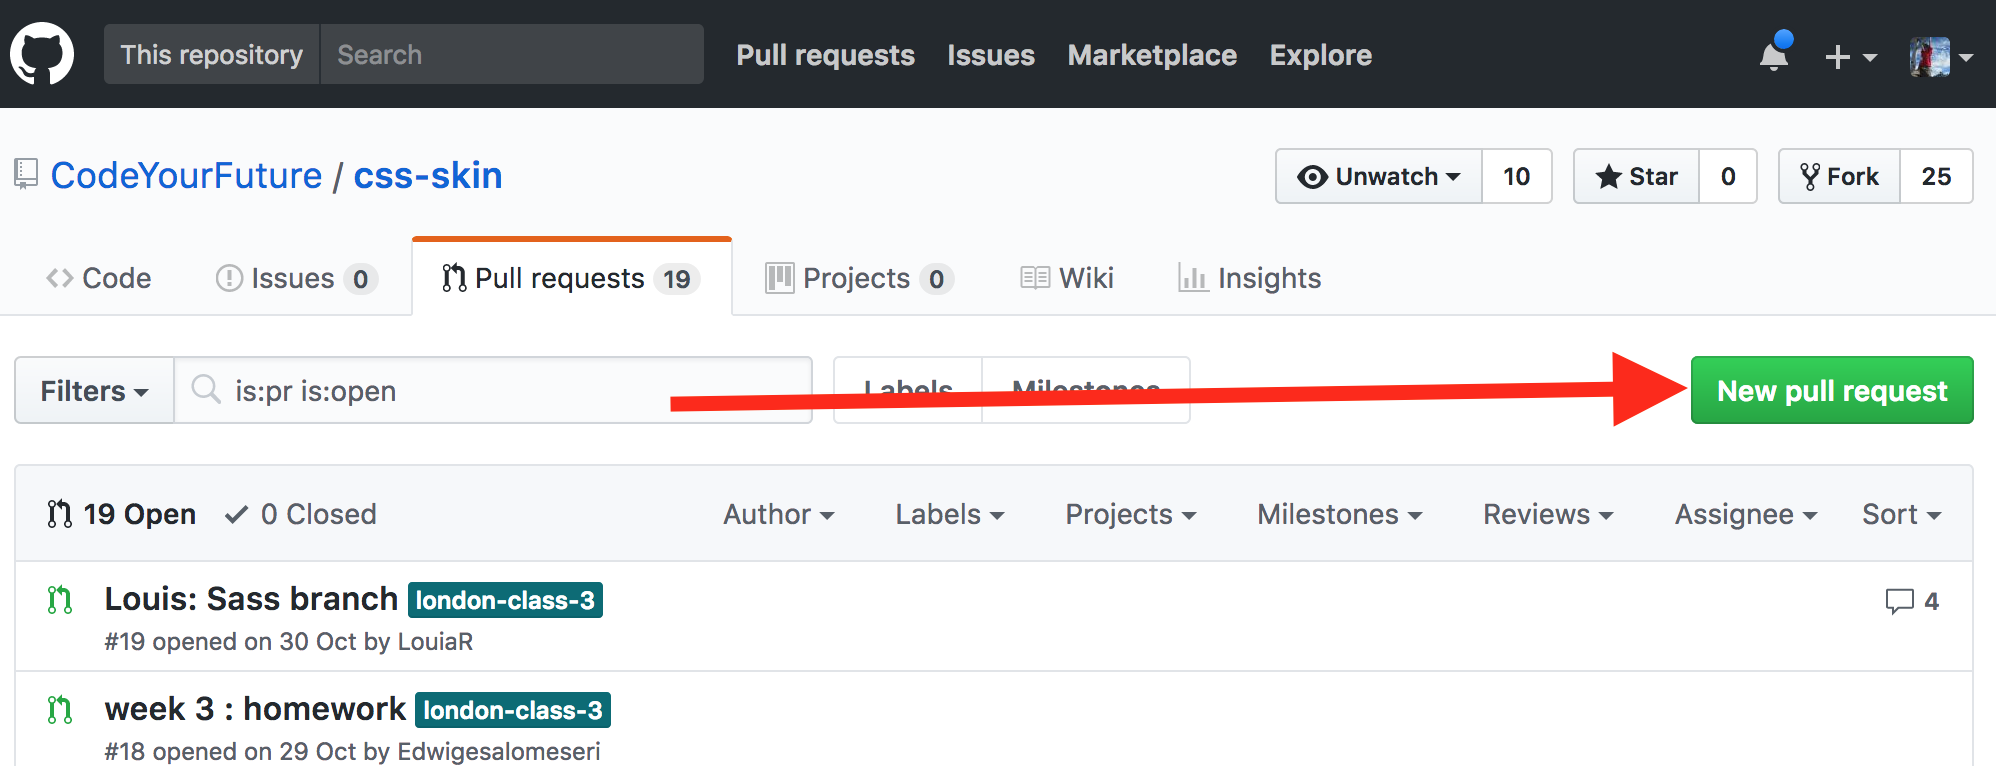The width and height of the screenshot is (1996, 766).
Task: Expand the Labels filter in list header
Action: pos(950,514)
